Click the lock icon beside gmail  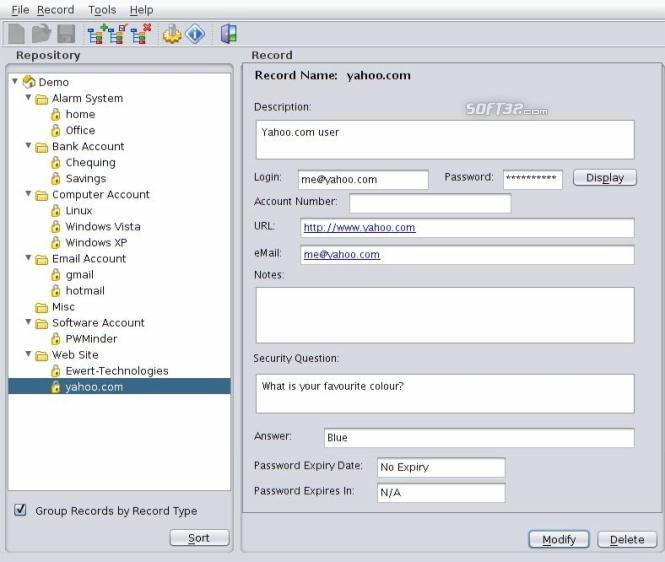coord(56,275)
